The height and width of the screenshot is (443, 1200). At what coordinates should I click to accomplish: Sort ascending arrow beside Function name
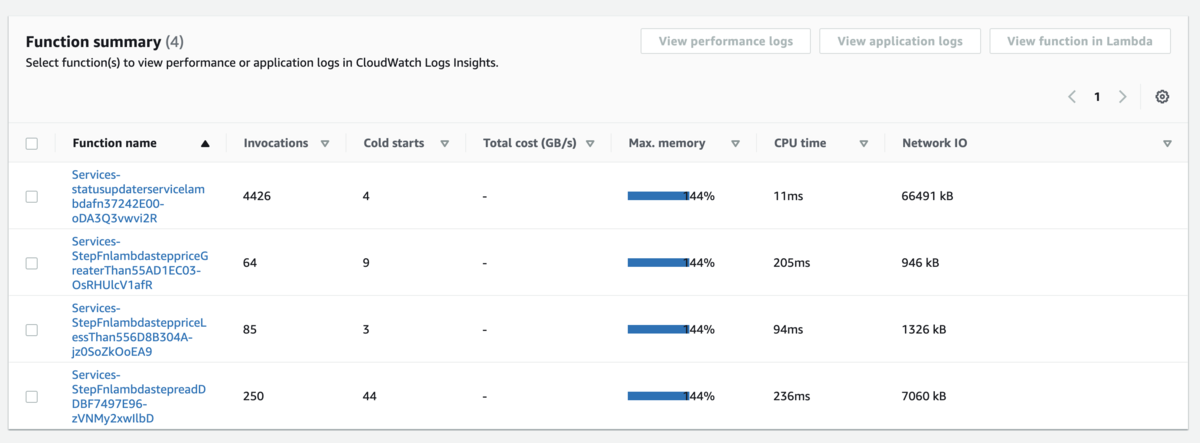point(205,144)
